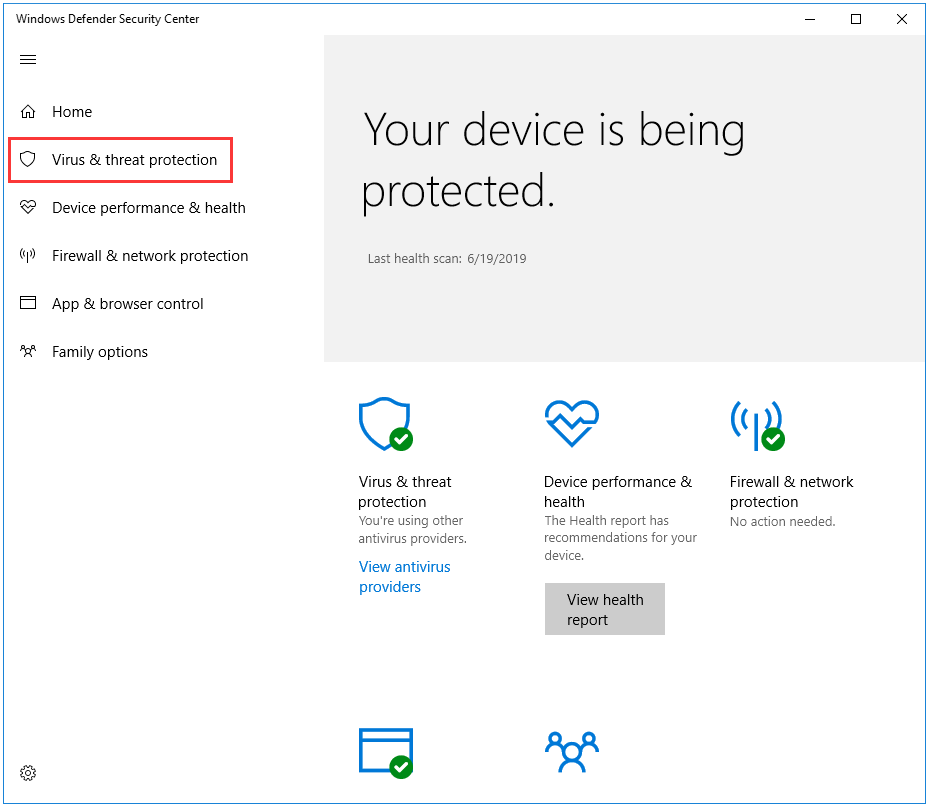Click the shield icon beside Virus & threat protection
The height and width of the screenshot is (806, 929).
click(x=28, y=159)
